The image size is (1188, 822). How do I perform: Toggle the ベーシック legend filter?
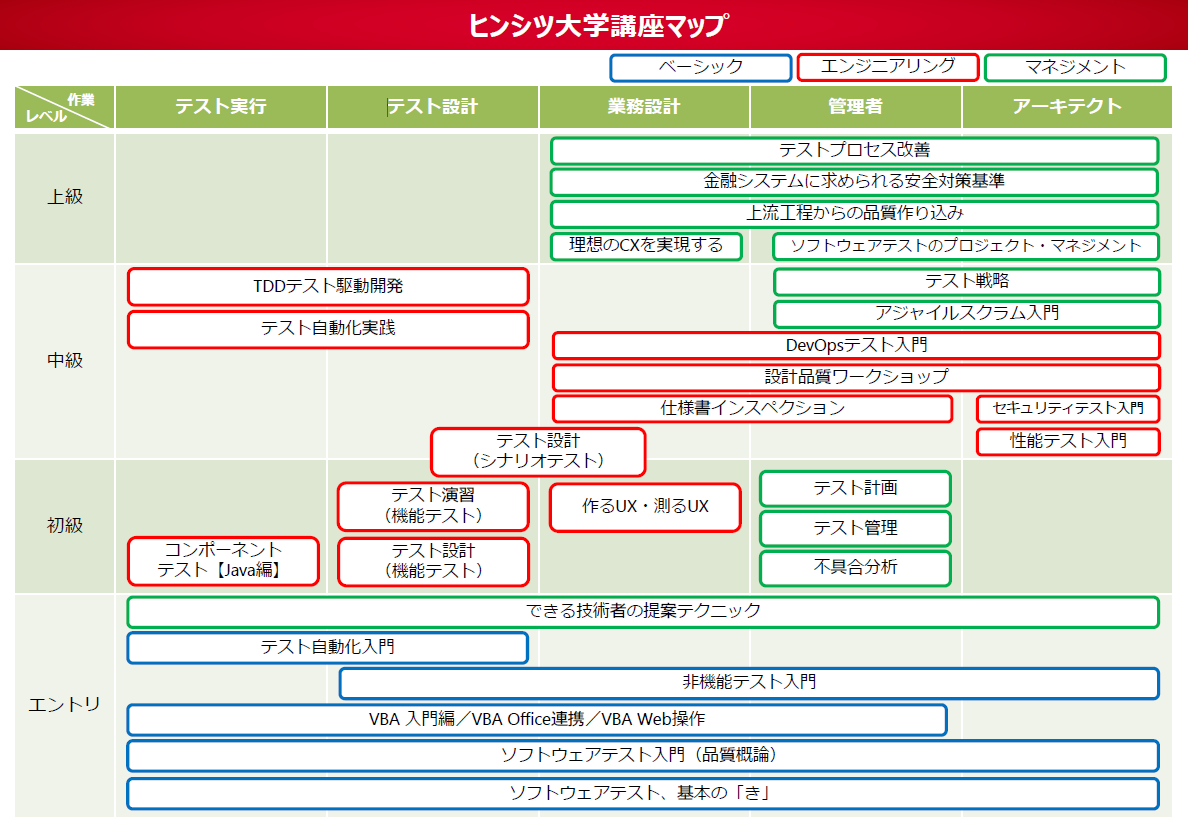click(700, 67)
